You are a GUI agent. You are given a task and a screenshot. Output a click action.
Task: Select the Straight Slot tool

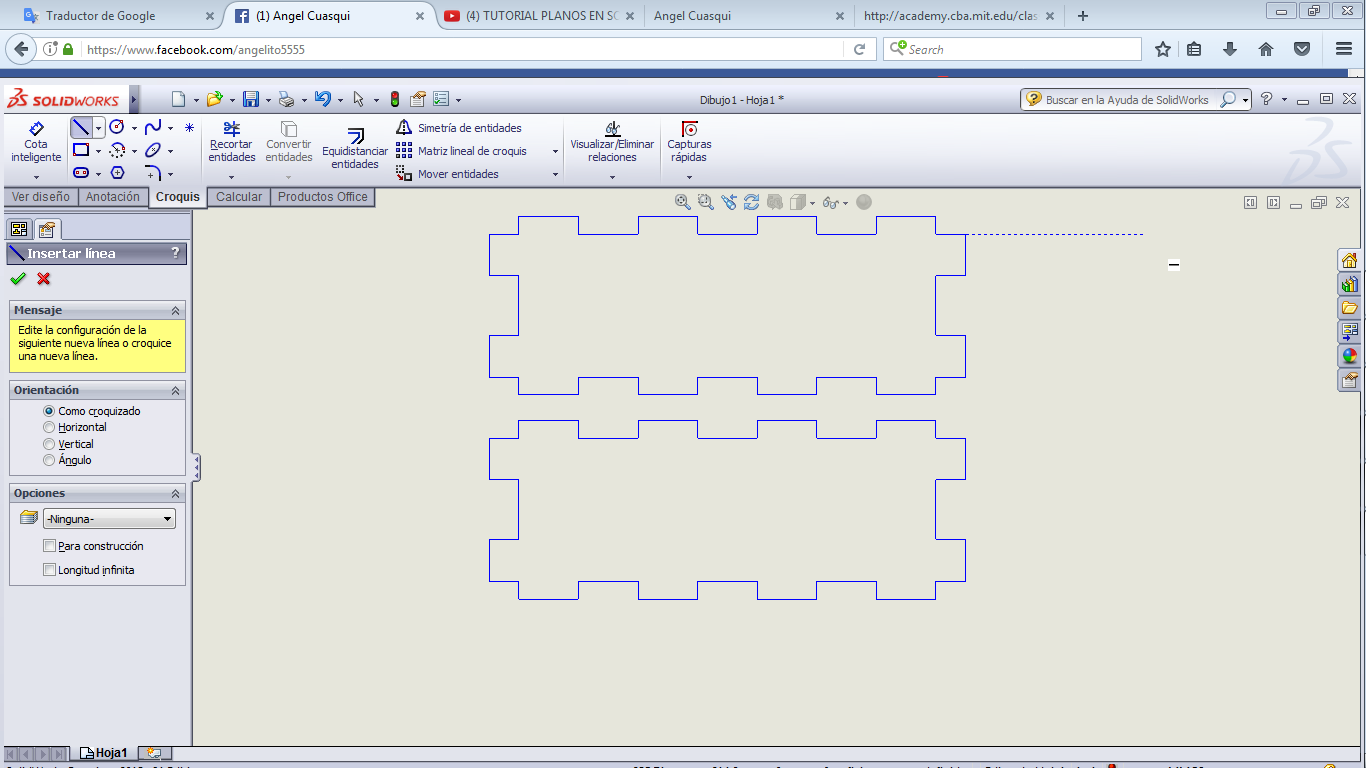(x=81, y=173)
